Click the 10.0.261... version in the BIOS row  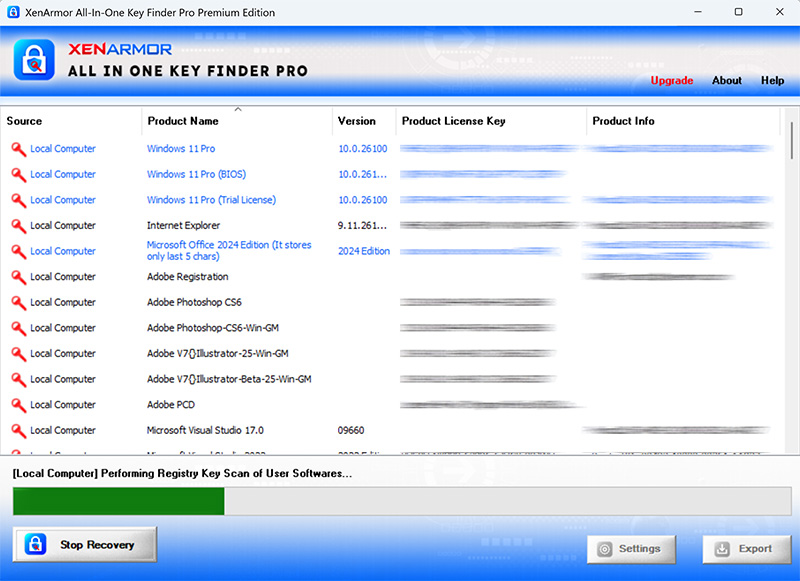click(x=362, y=174)
